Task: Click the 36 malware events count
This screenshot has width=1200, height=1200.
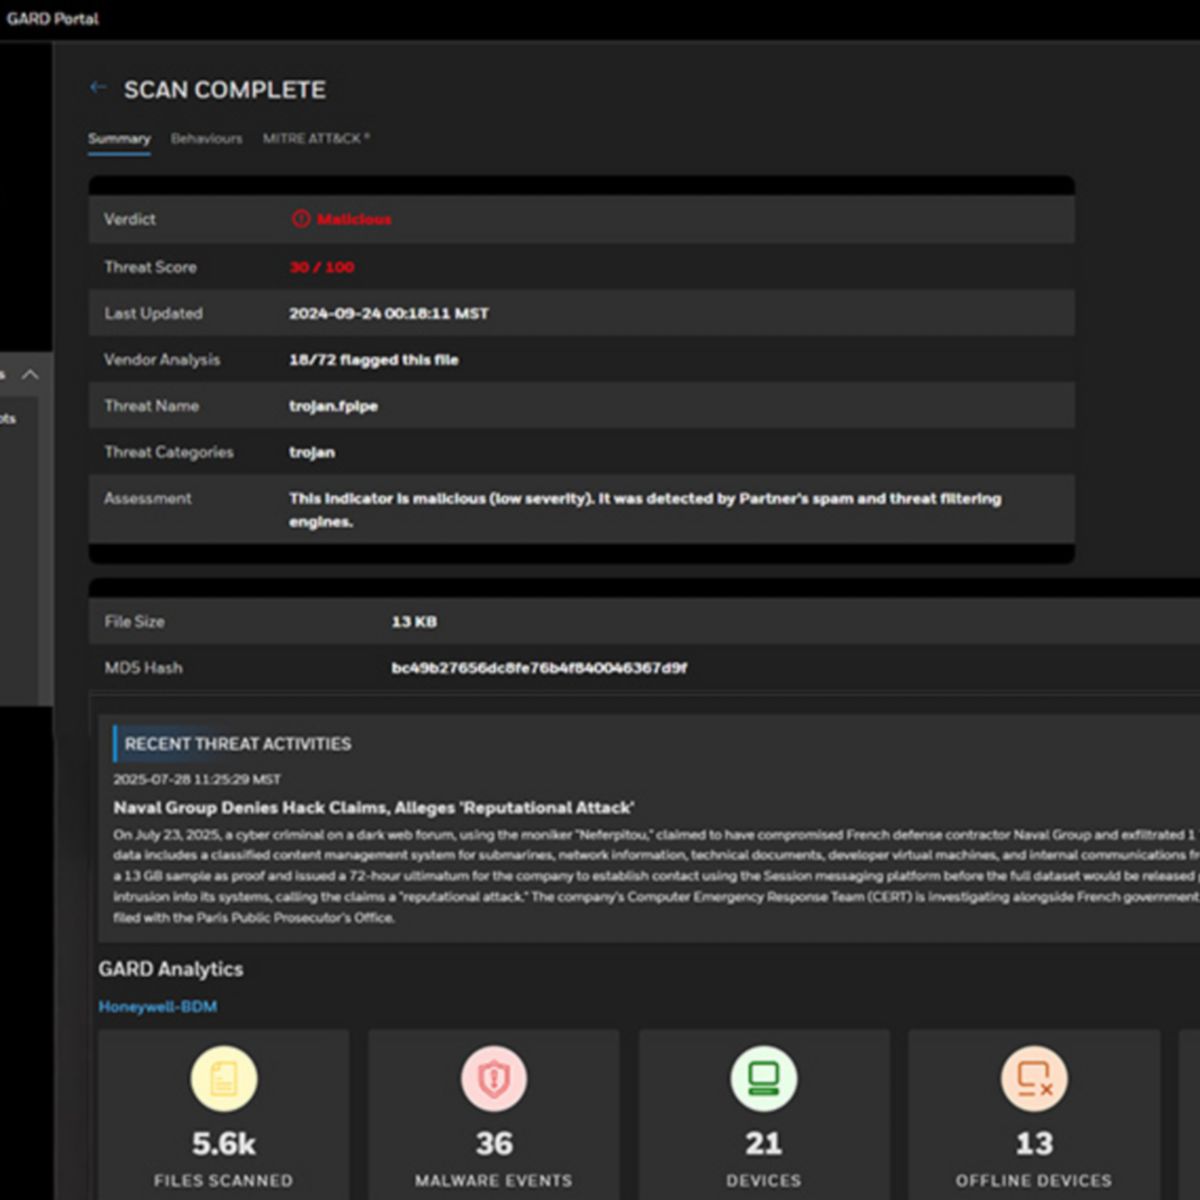Action: 494,1144
